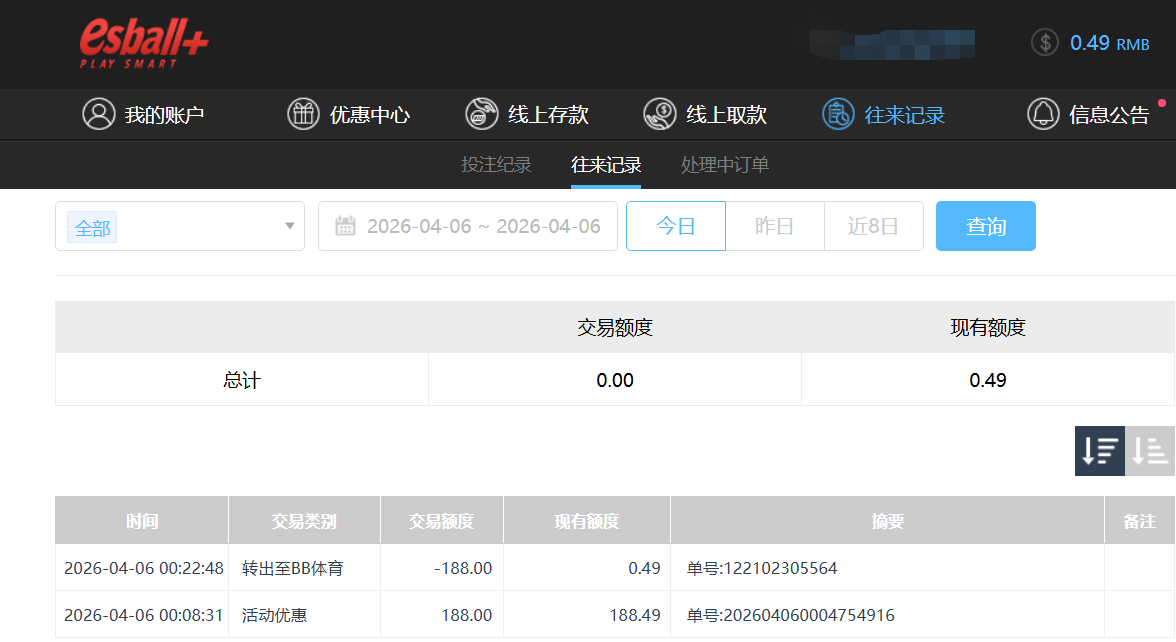Image resolution: width=1176 pixels, height=642 pixels.
Task: Open the 优惠中心 gift icon
Action: [303, 114]
